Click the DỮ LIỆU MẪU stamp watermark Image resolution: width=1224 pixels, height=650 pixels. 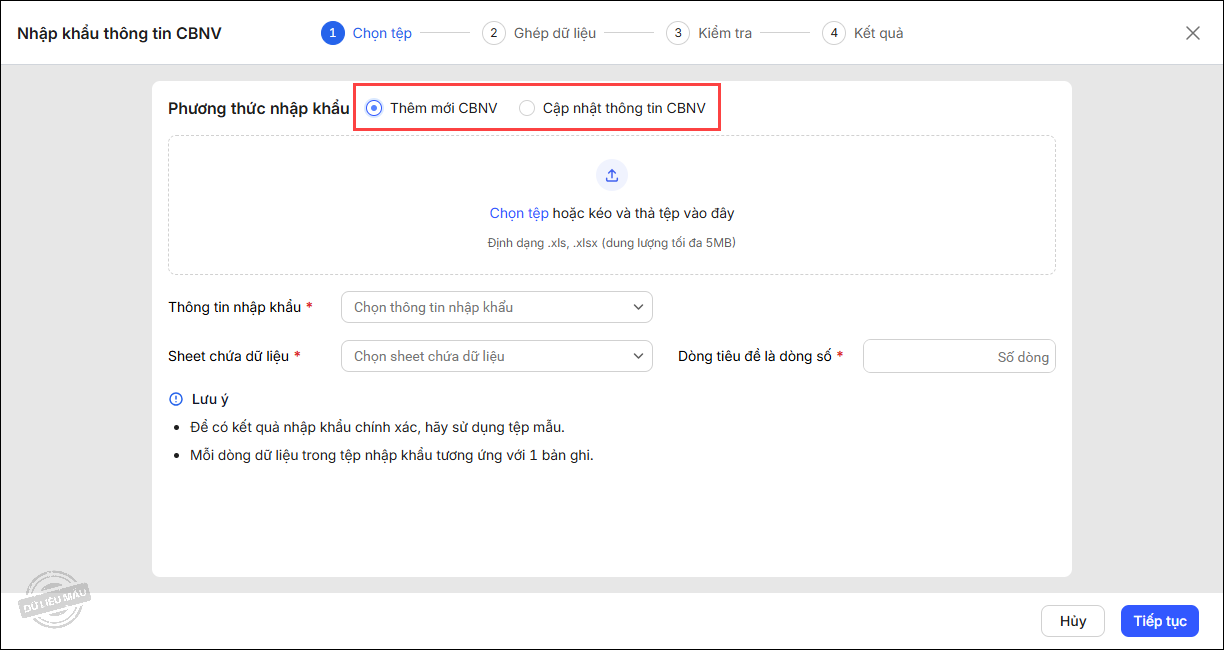pyautogui.click(x=56, y=598)
